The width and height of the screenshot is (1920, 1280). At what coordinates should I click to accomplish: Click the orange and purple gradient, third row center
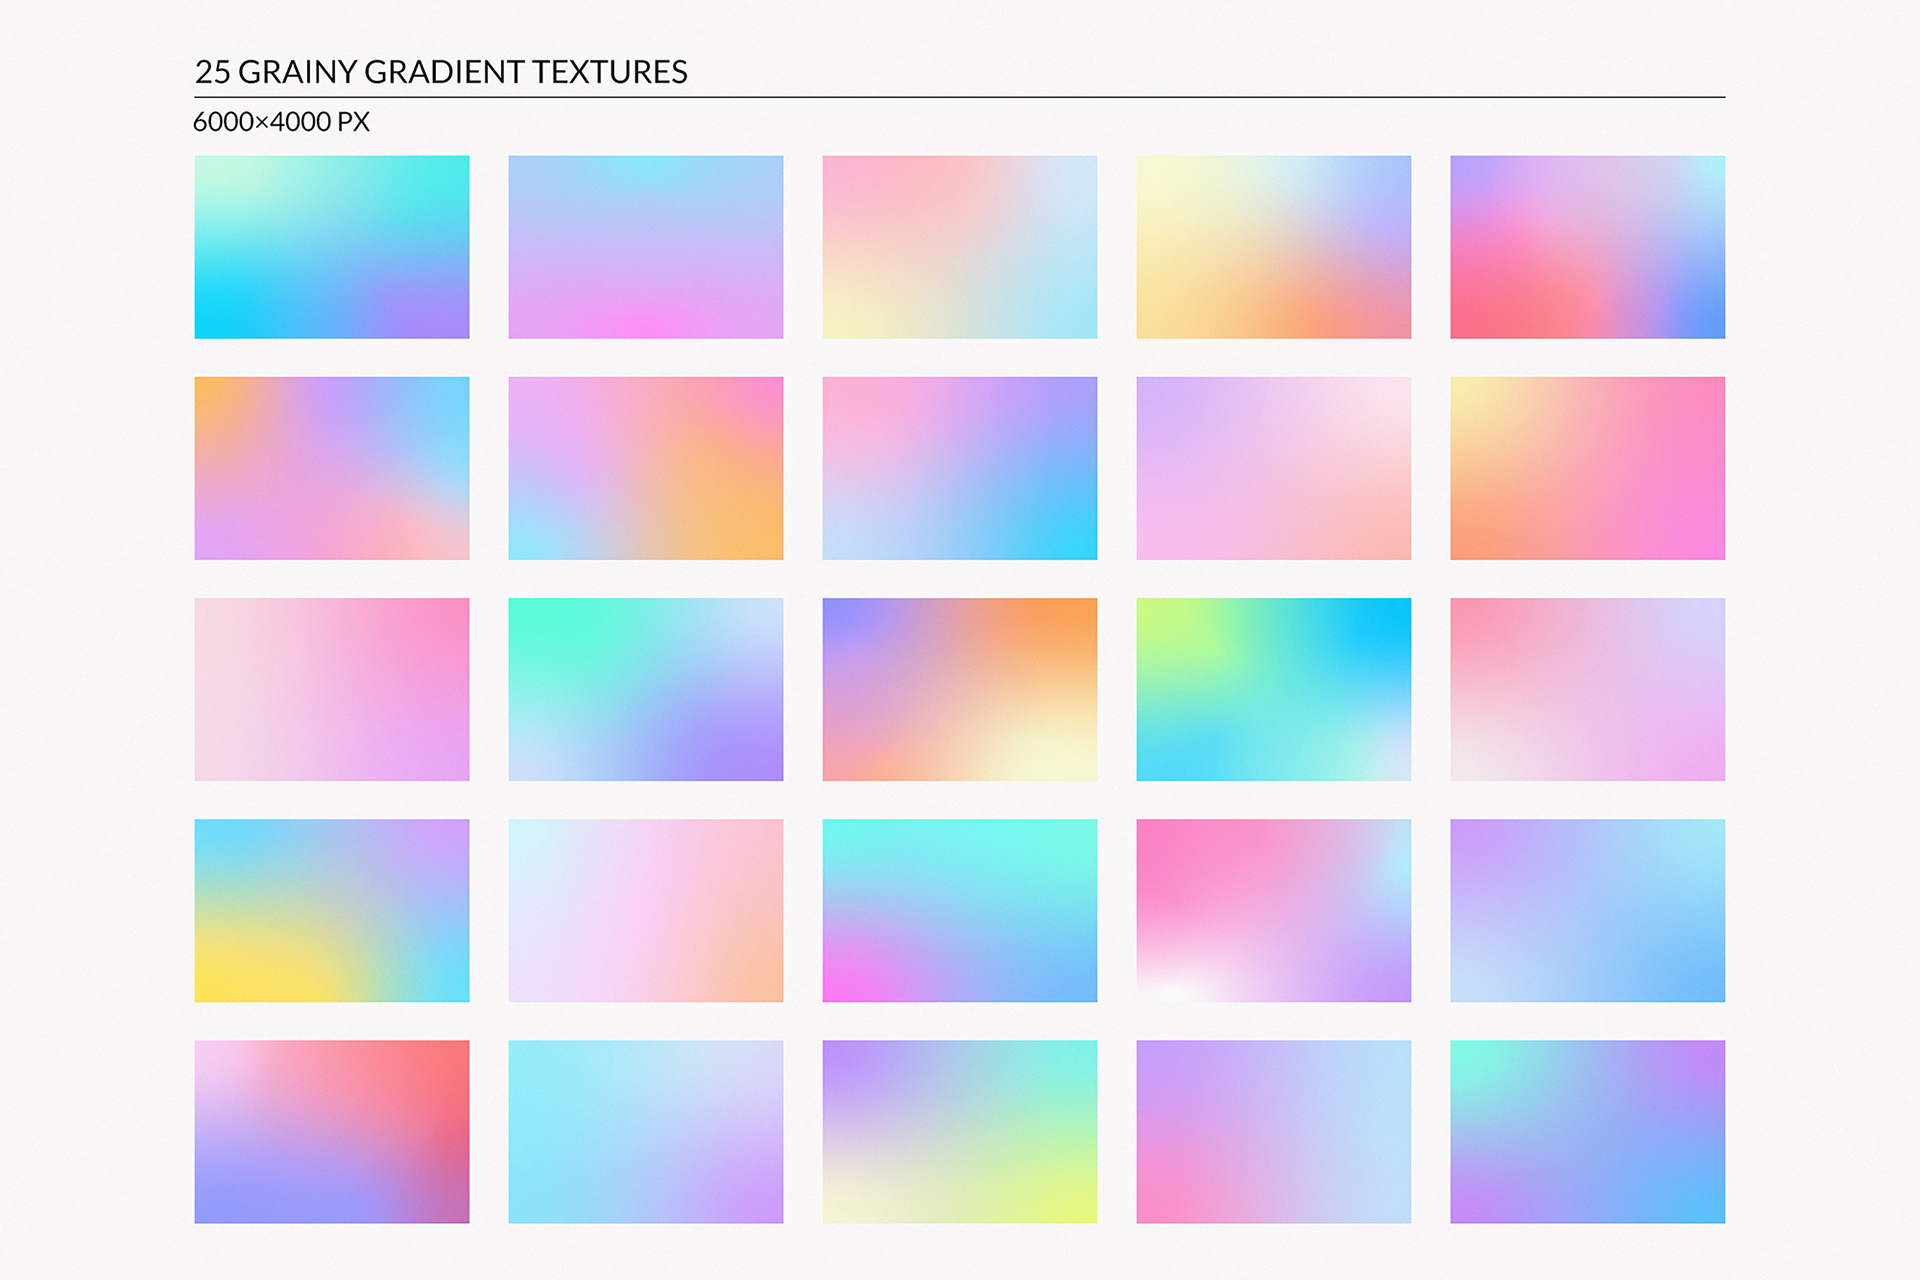[x=959, y=689]
